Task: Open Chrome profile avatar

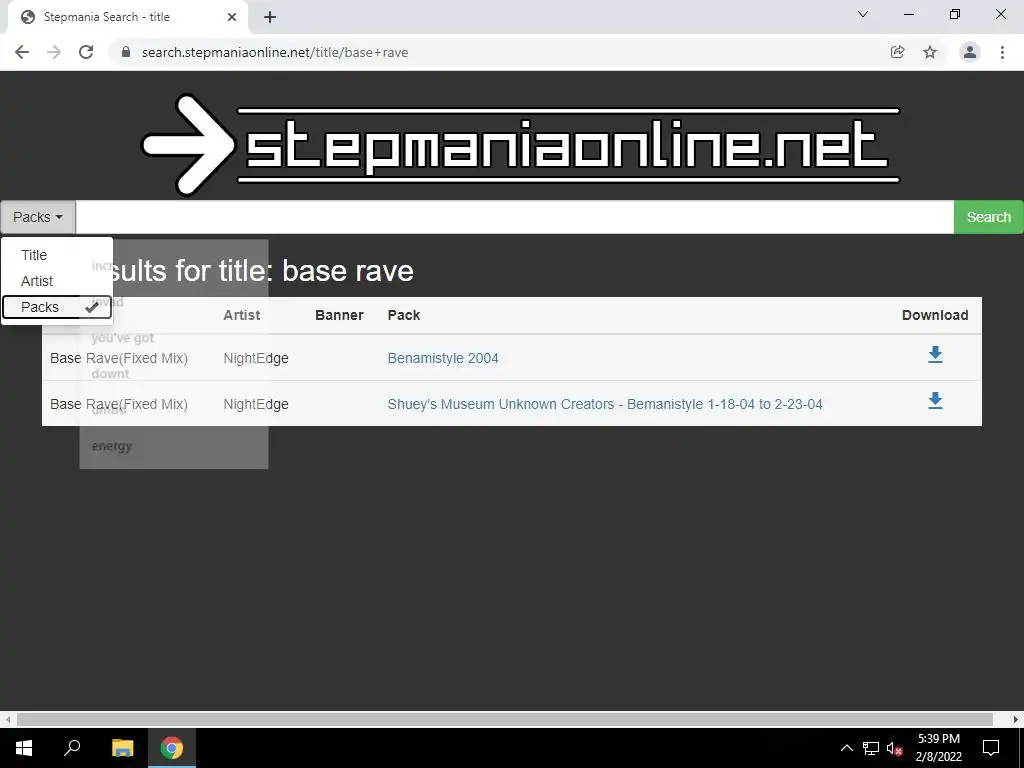Action: (970, 52)
